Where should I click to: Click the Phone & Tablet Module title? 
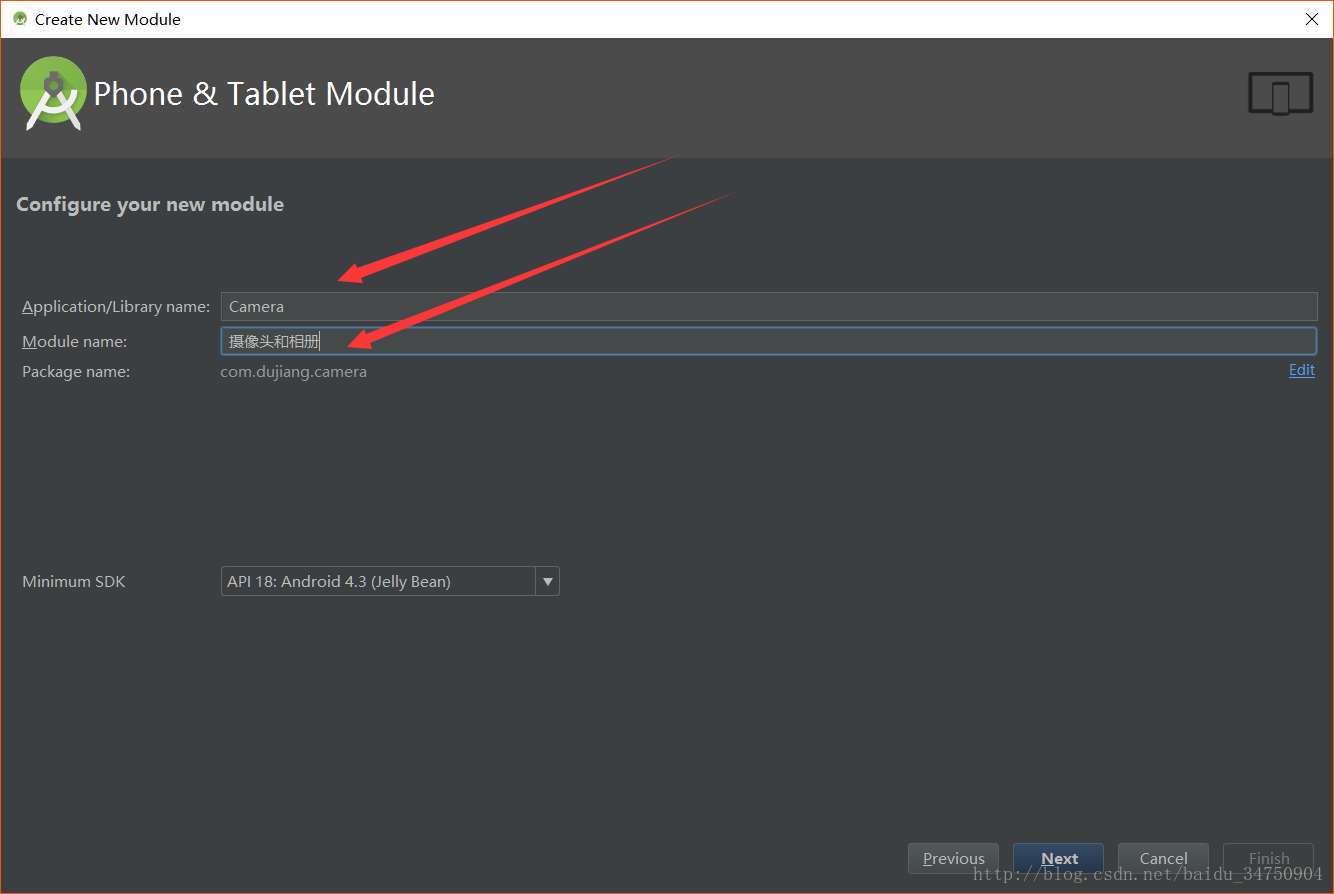(264, 94)
